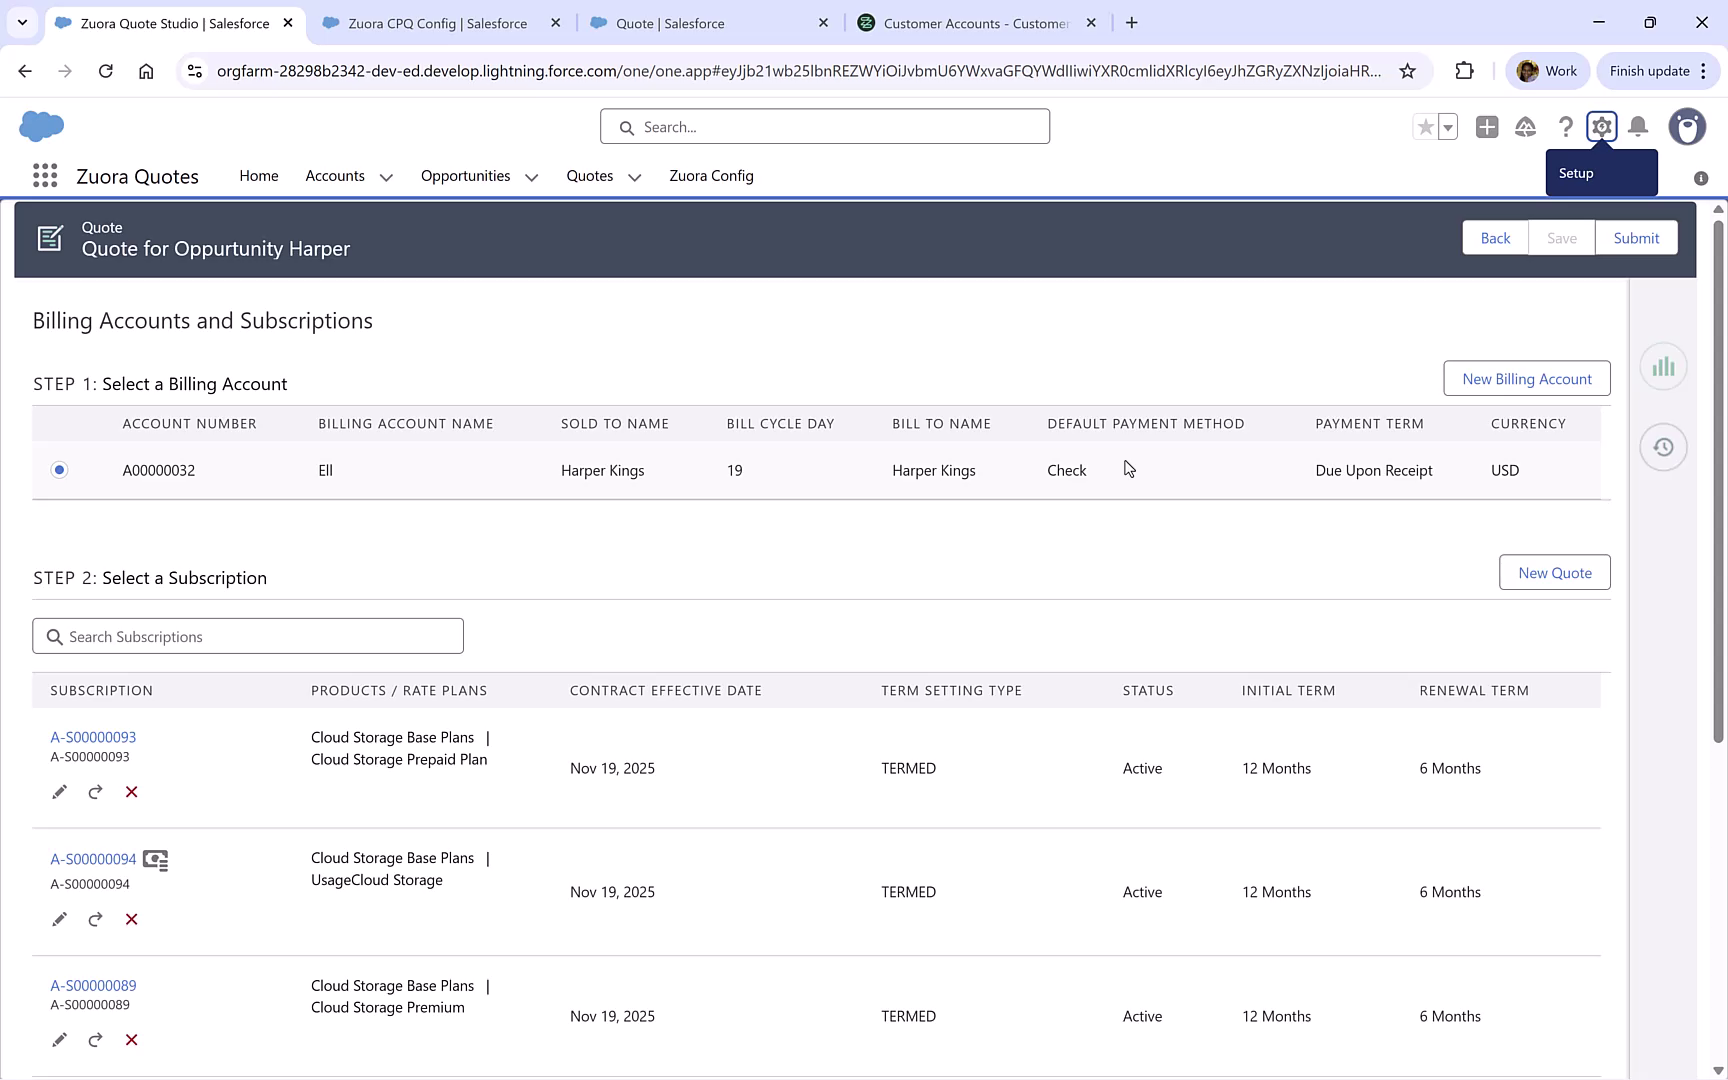
Task: Open the notifications bell
Action: [1638, 127]
